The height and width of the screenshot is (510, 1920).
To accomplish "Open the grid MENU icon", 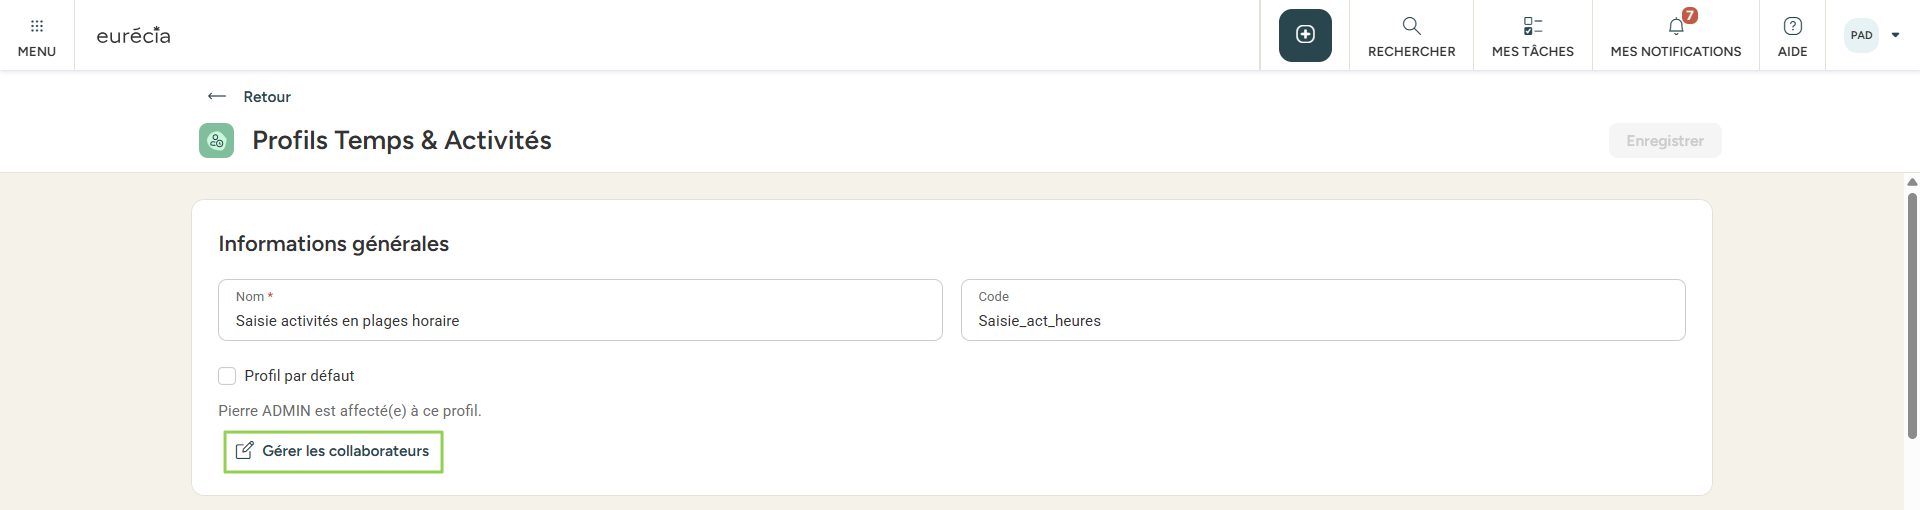I will click(37, 26).
